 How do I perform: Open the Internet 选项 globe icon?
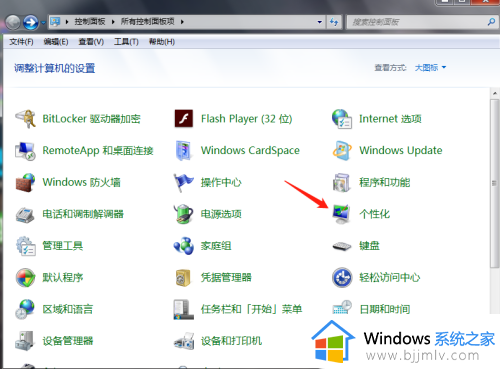point(342,119)
